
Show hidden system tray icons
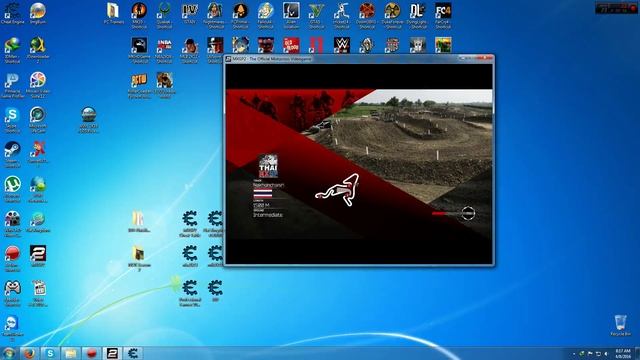(574, 354)
